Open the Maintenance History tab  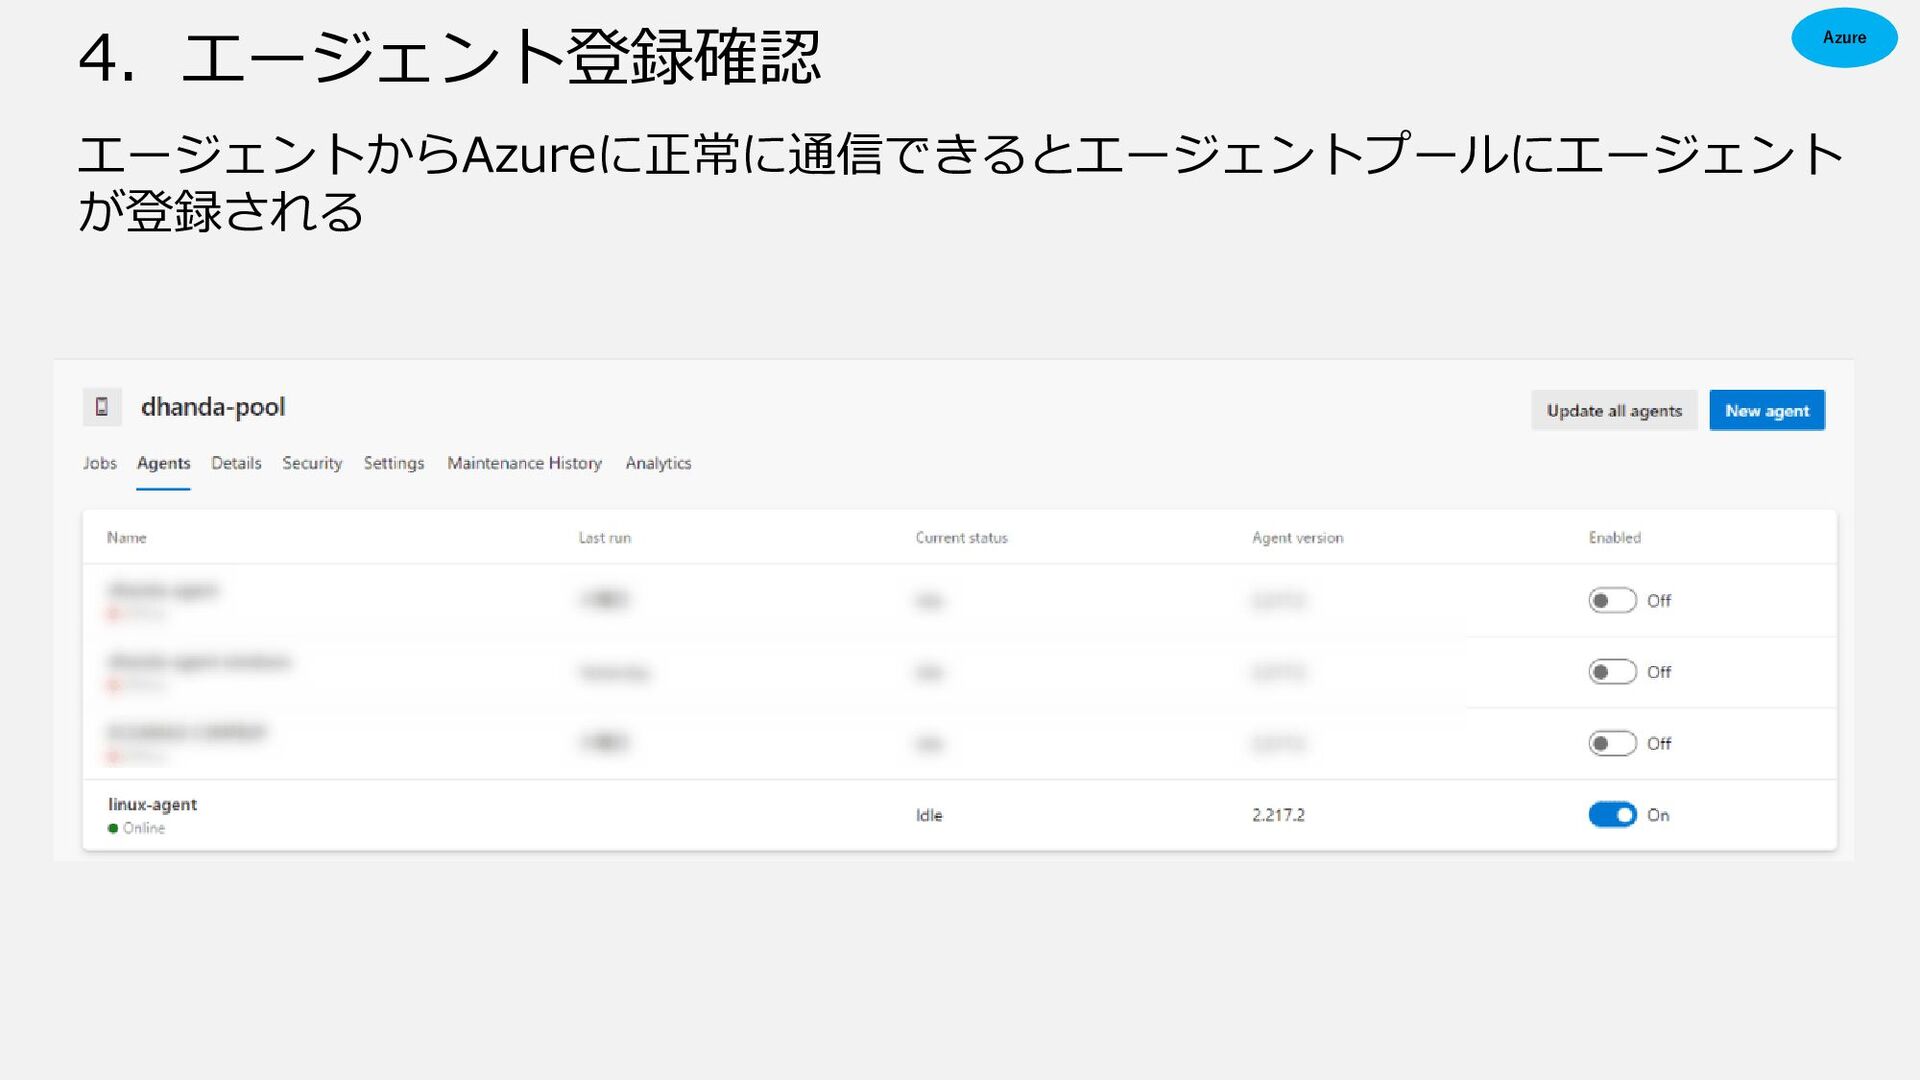524,463
